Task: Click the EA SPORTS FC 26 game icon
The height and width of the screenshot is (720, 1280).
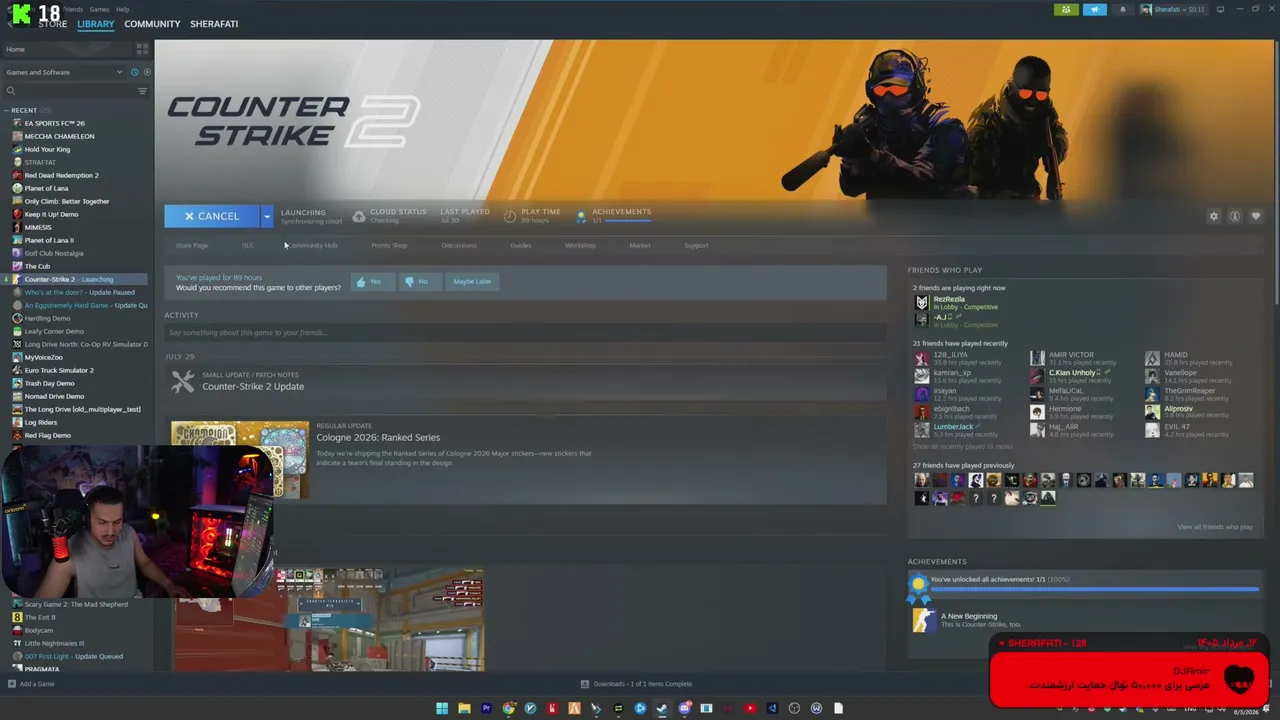Action: (17, 123)
